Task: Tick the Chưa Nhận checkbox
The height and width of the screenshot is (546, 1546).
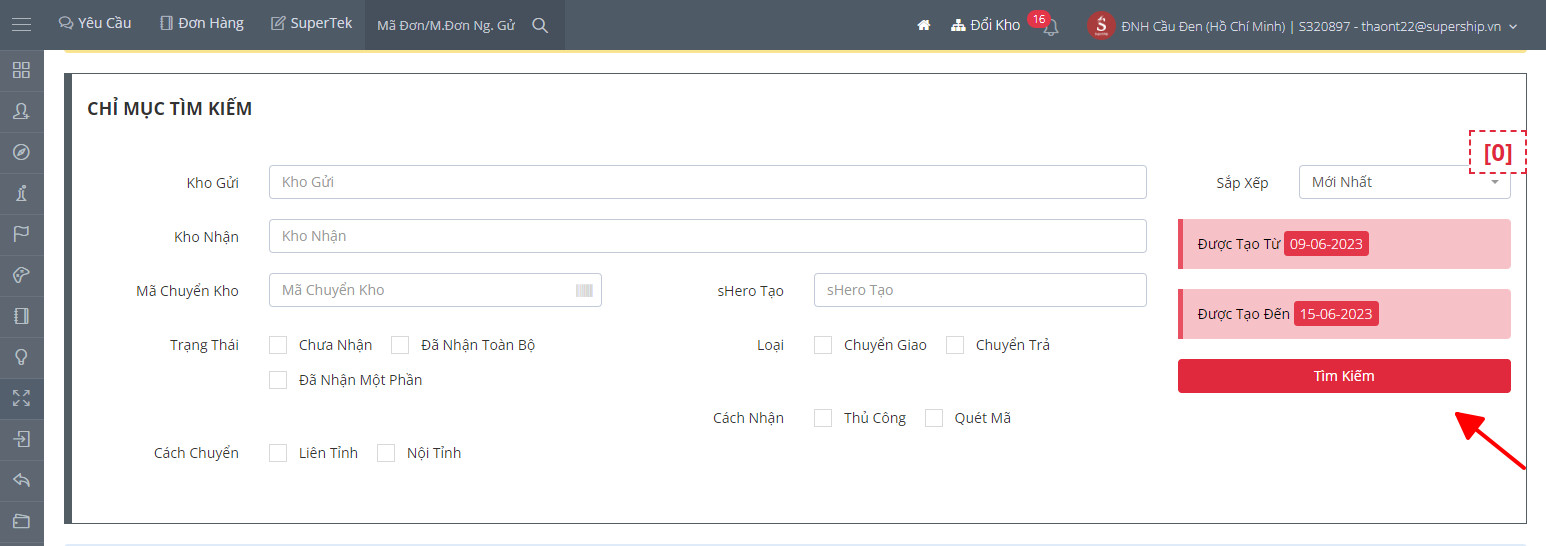Action: 278,345
